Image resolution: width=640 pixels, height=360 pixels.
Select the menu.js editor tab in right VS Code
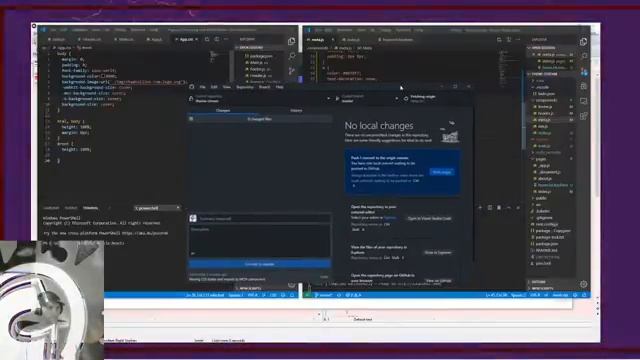click(x=319, y=40)
